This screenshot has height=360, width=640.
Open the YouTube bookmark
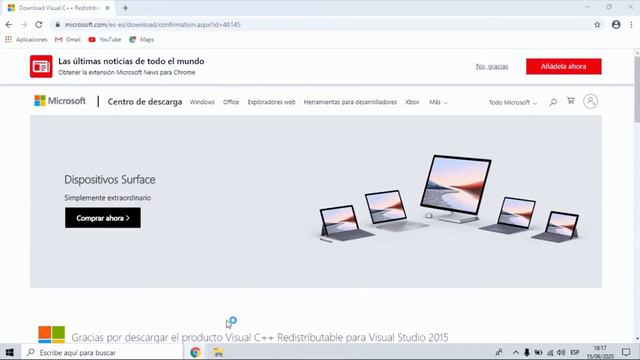click(x=105, y=40)
